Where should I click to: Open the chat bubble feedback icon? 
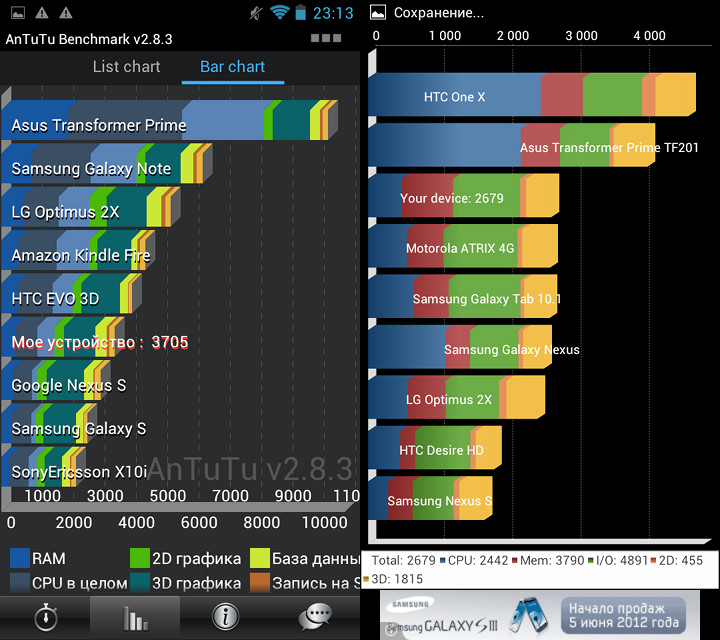[x=315, y=617]
